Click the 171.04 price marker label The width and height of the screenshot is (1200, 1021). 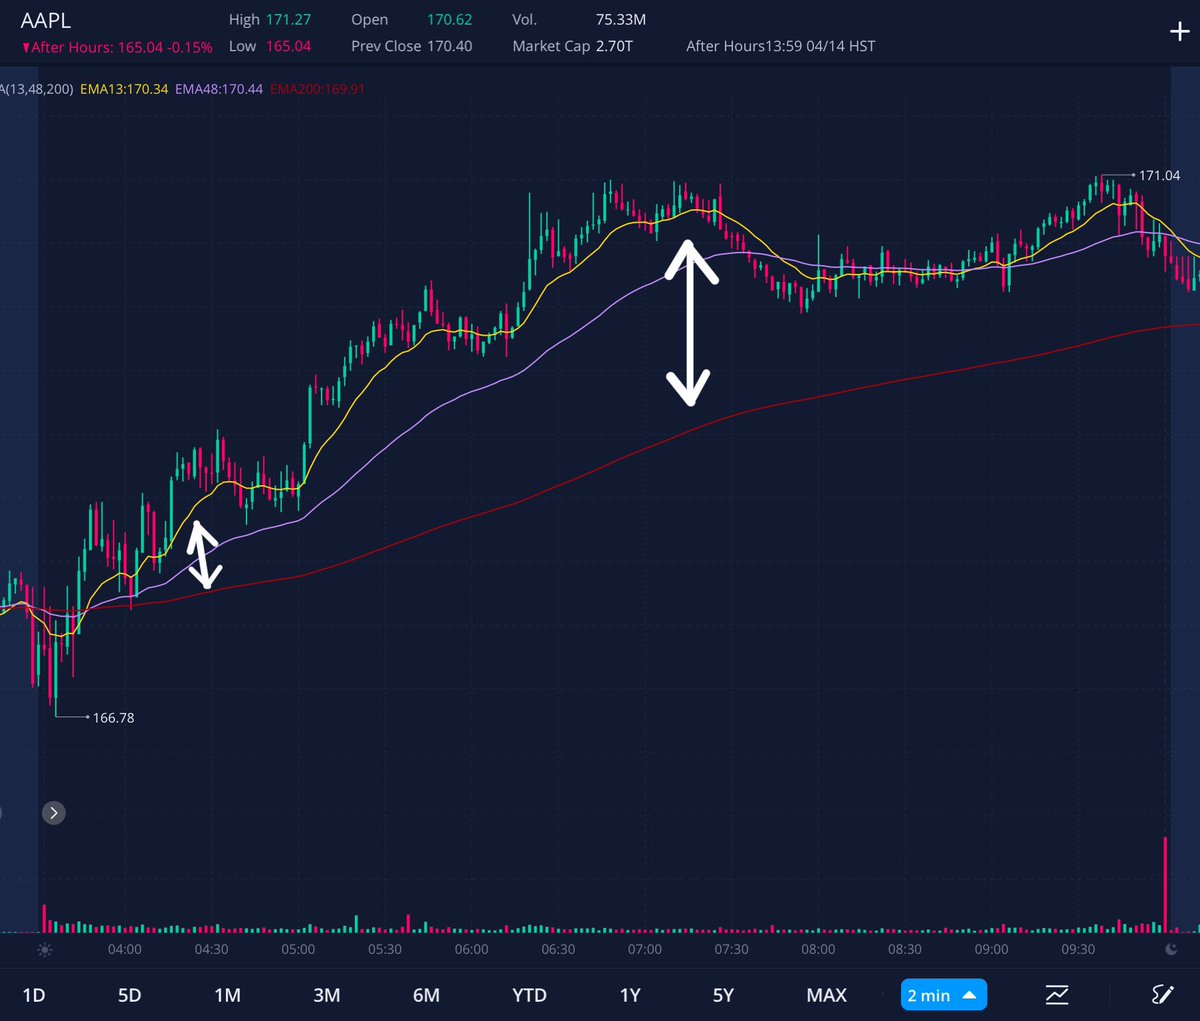[1158, 175]
